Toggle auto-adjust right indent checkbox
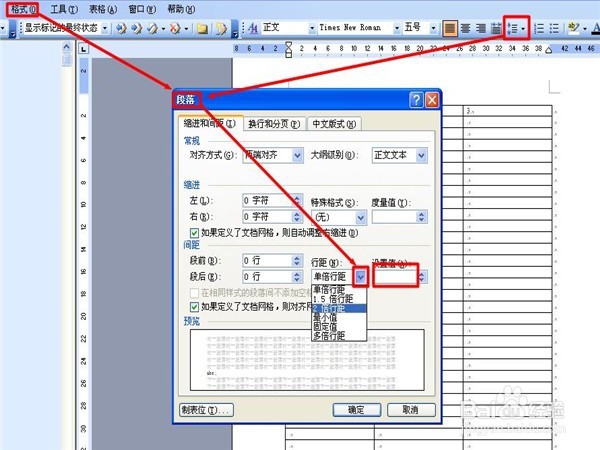Screen dimensions: 600x450 (194, 233)
